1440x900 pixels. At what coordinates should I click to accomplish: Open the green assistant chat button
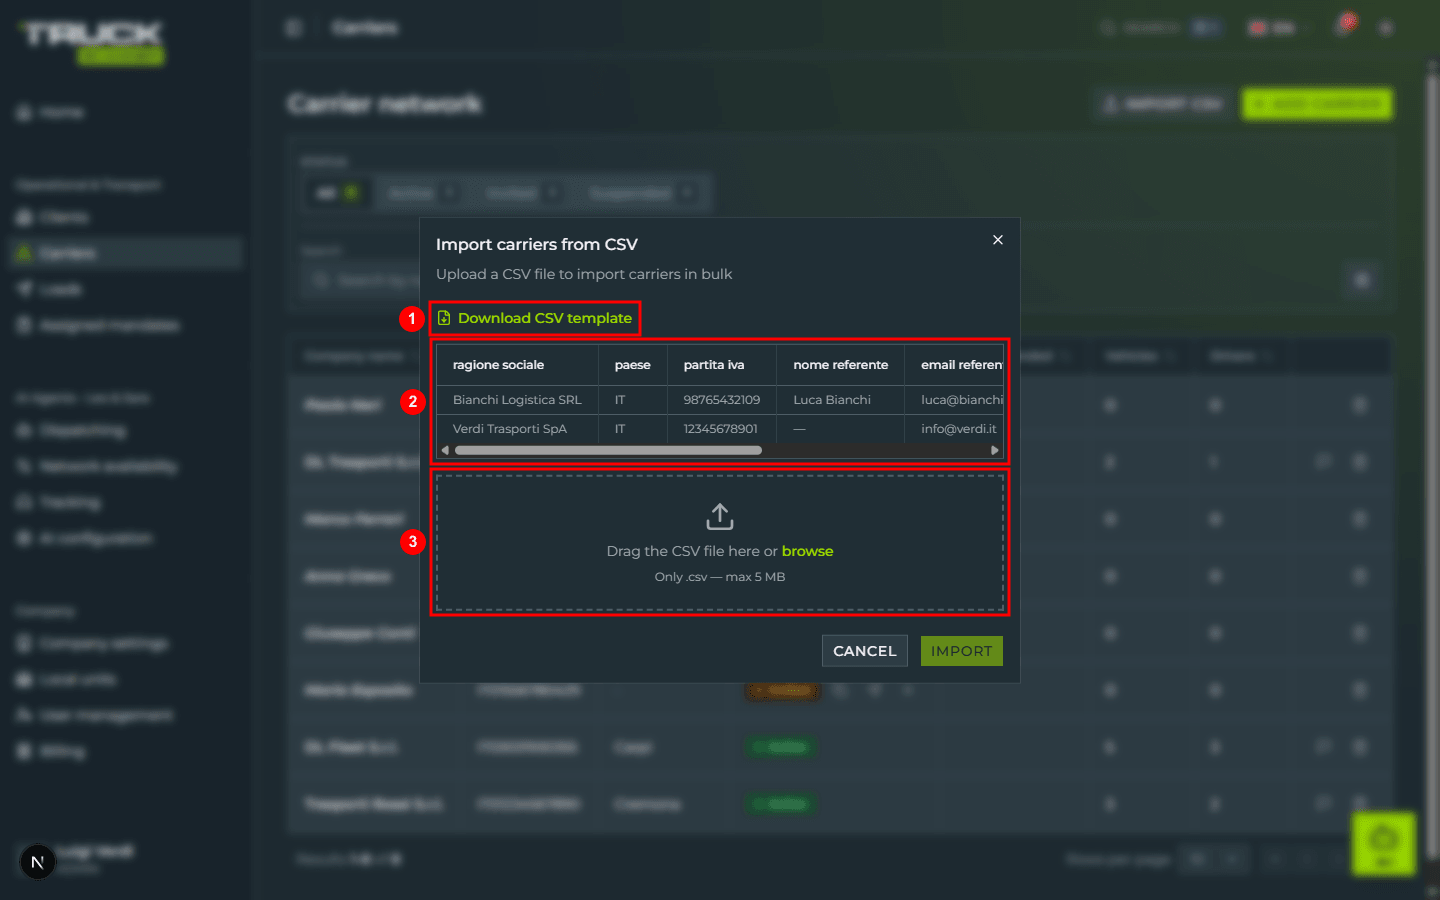[x=1384, y=843]
